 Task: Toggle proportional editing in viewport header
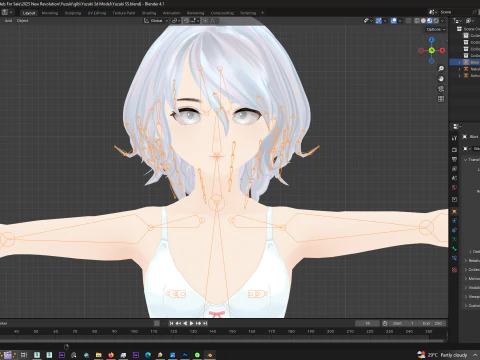[205, 21]
